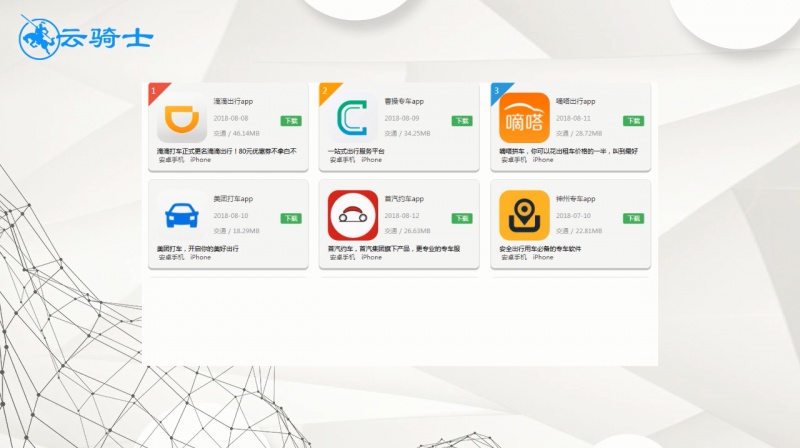Click the date 2018-08-09

402,118
